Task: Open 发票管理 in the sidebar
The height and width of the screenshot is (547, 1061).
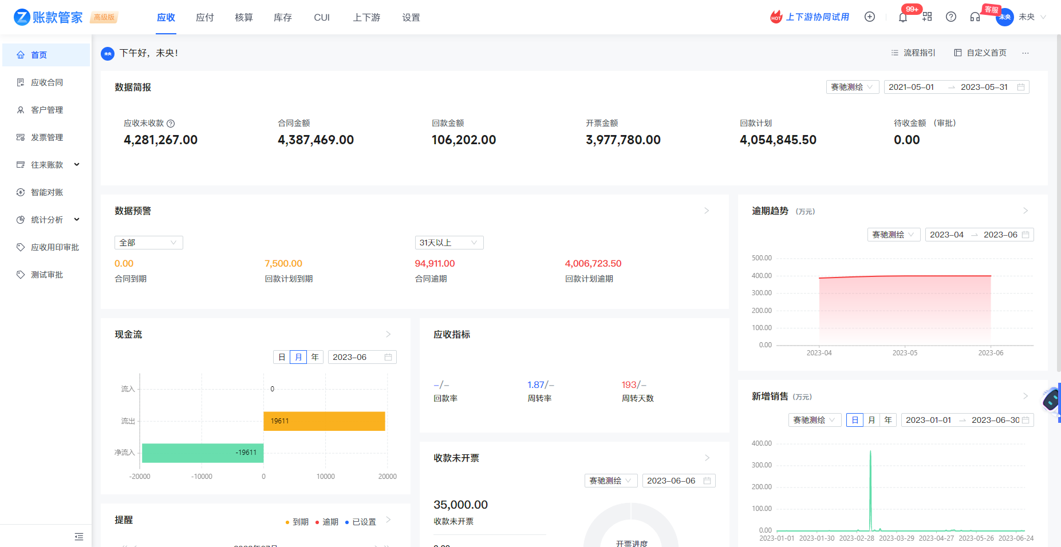Action: [46, 137]
